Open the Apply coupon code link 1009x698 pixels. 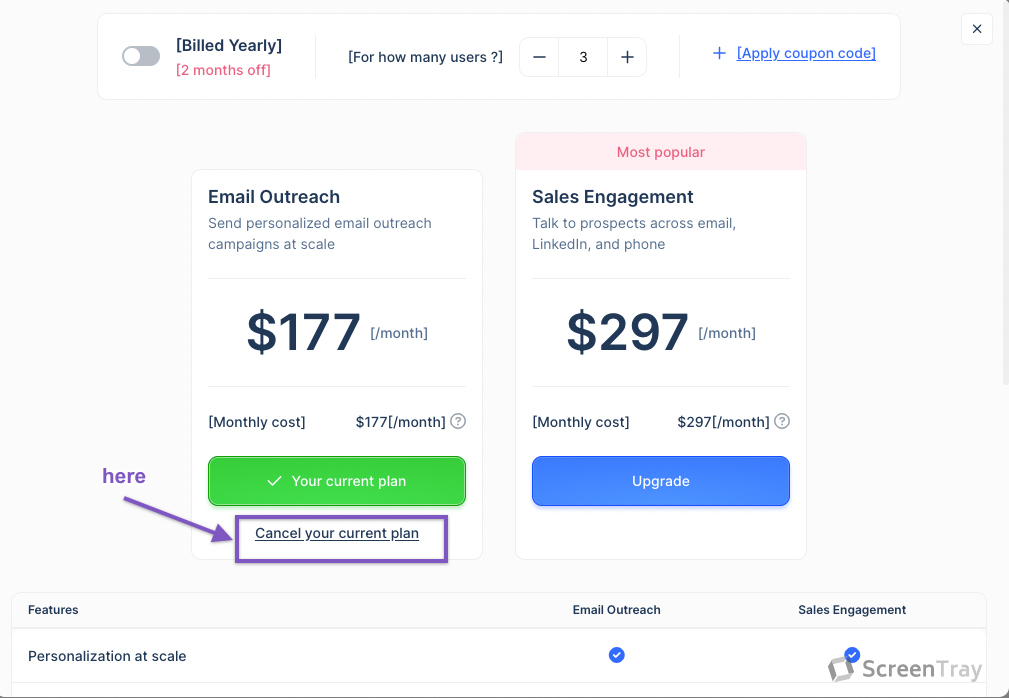pyautogui.click(x=806, y=53)
